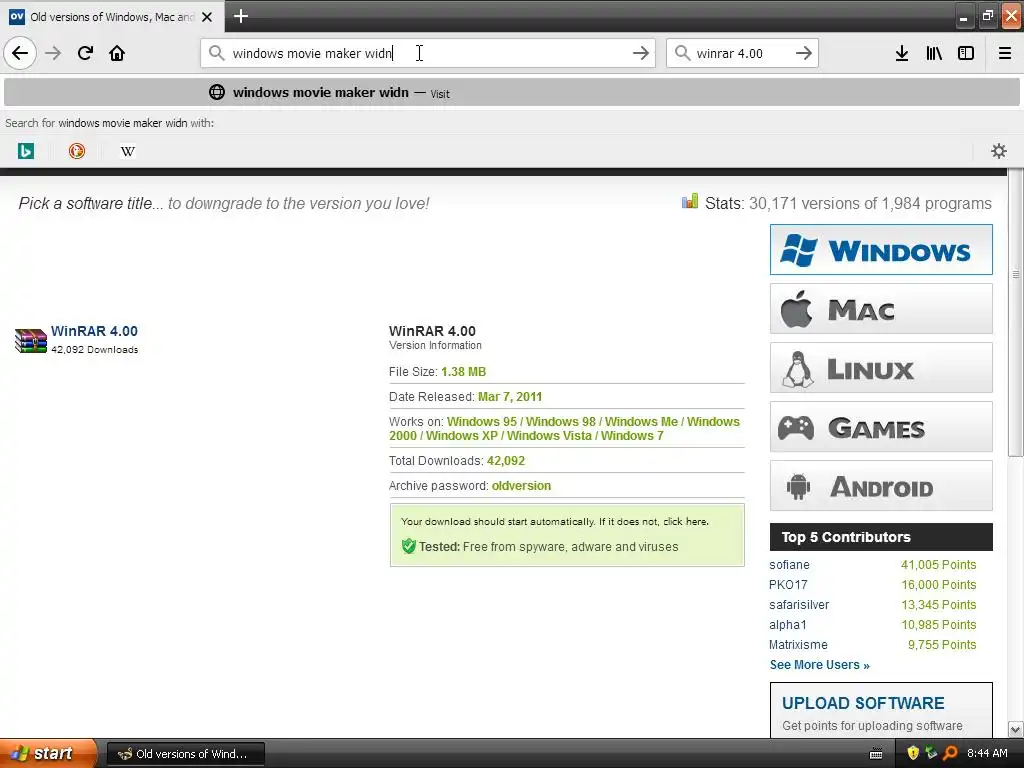Click the file size 1.38 MB value
Image resolution: width=1024 pixels, height=768 pixels.
point(463,372)
